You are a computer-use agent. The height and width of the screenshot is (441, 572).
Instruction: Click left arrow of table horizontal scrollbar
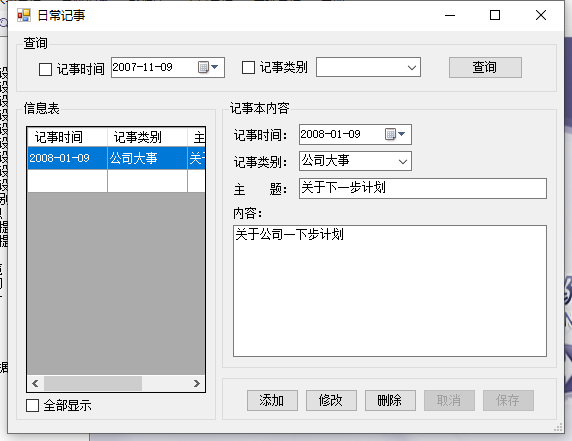pos(35,383)
